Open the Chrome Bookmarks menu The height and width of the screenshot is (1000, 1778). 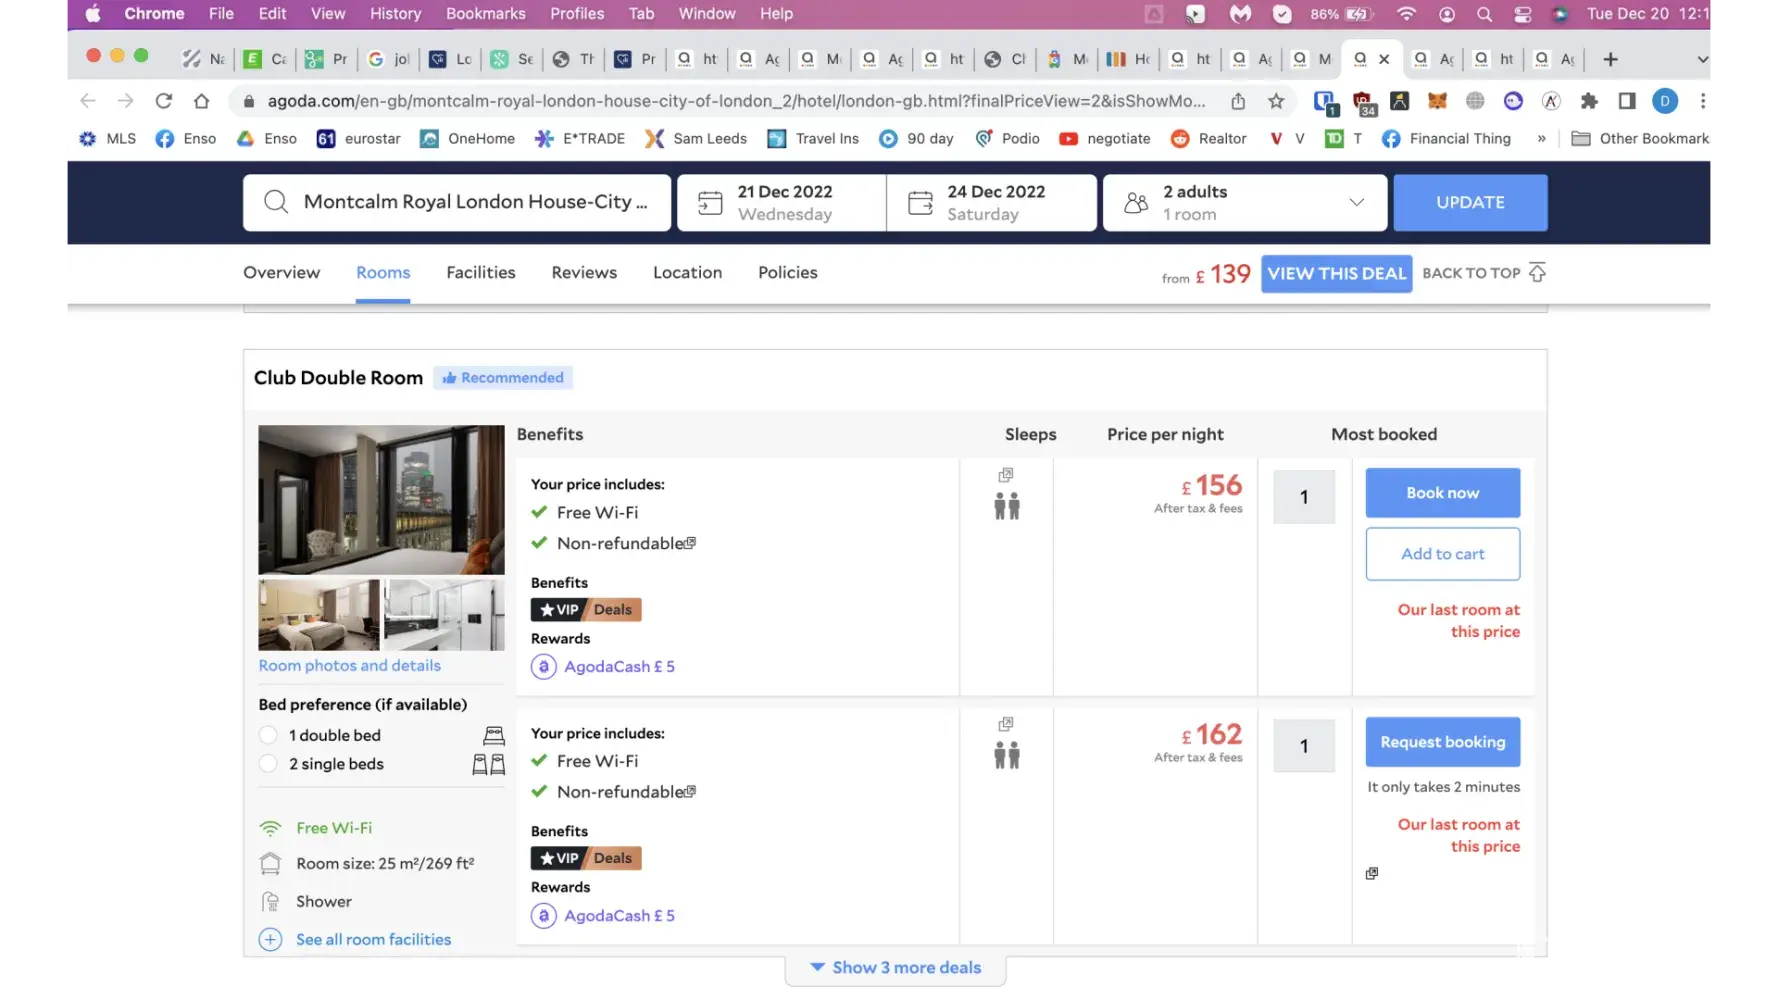[x=485, y=14]
